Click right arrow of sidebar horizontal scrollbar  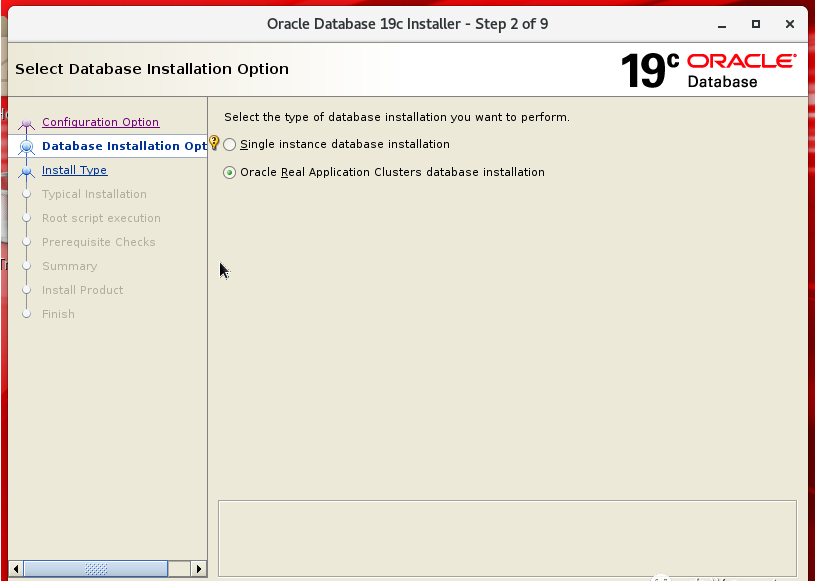coord(198,569)
